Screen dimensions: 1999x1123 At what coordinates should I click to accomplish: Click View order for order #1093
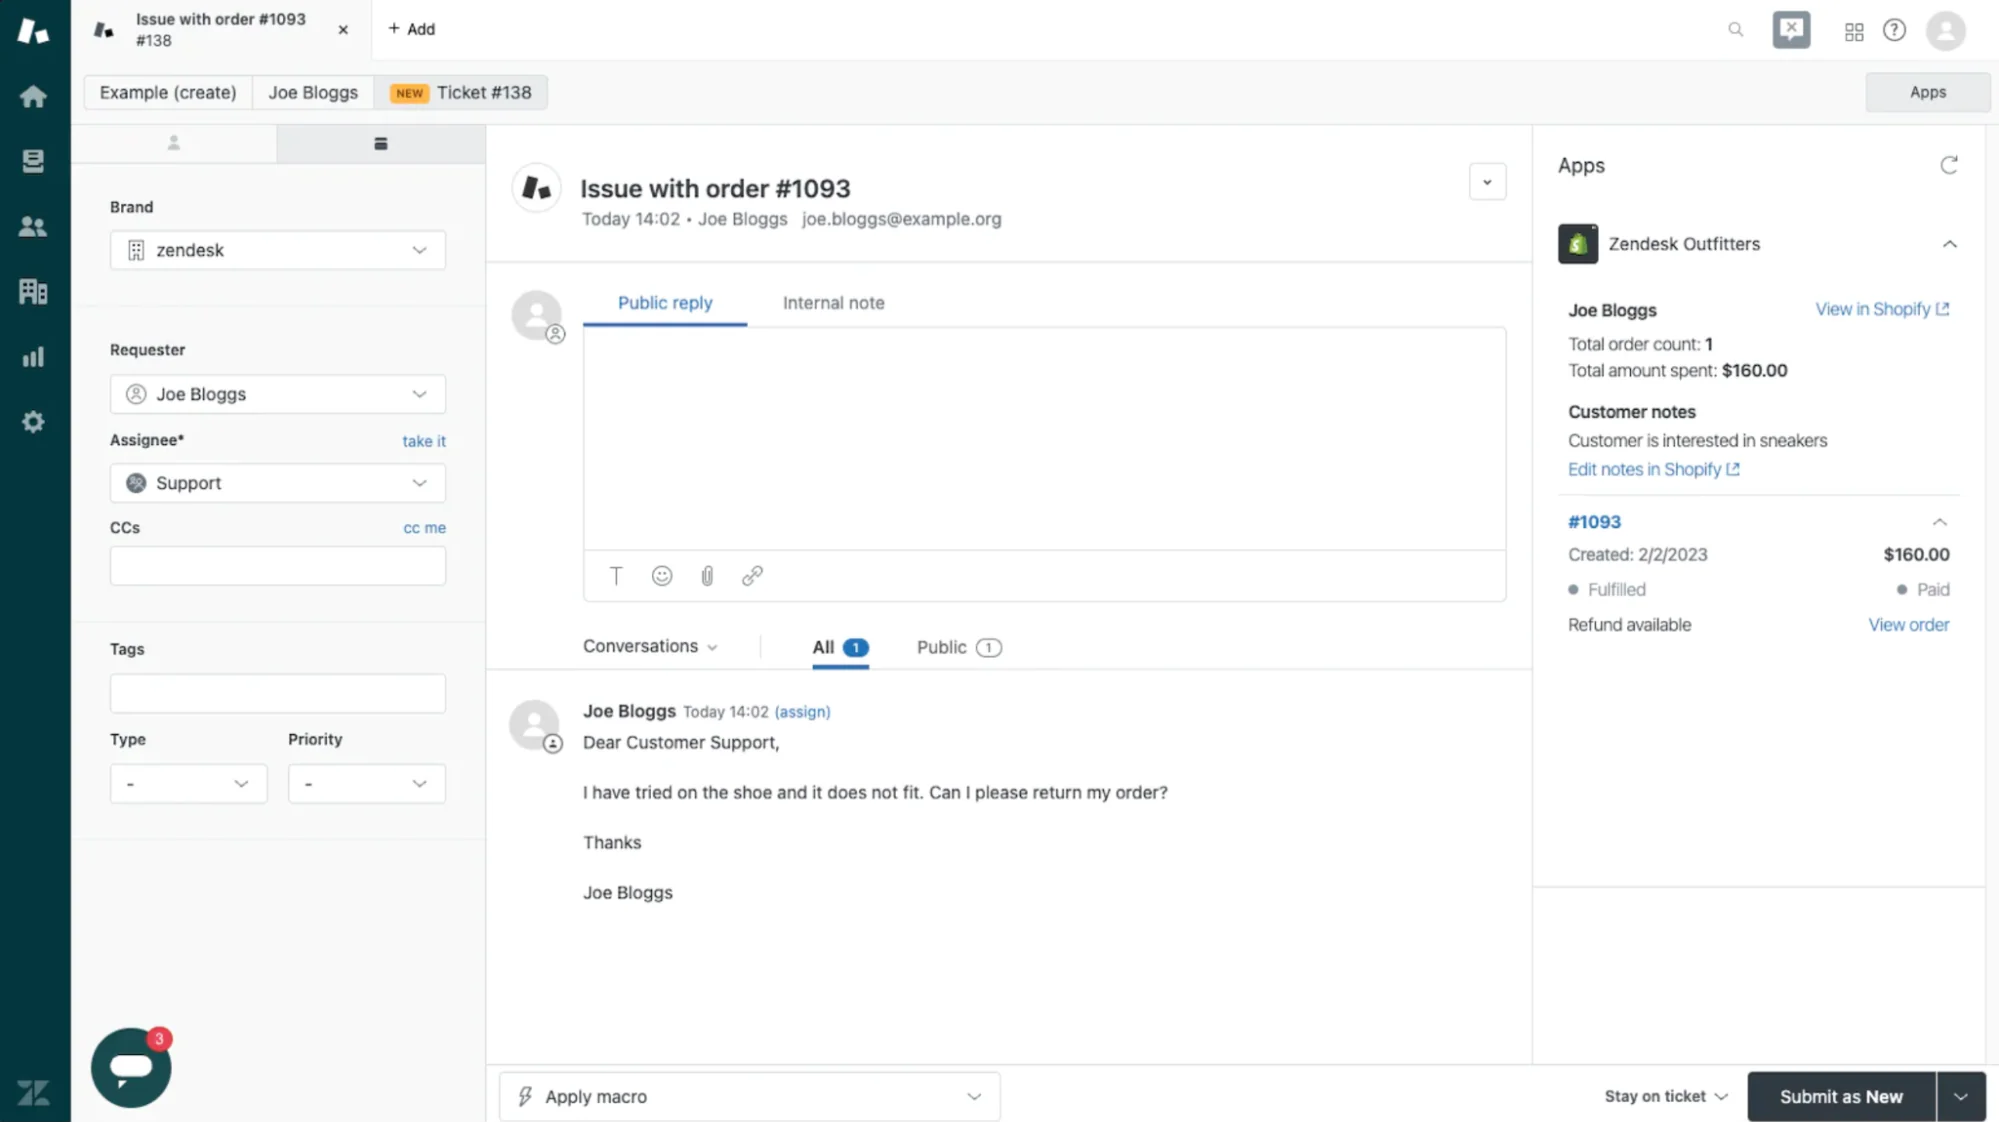point(1908,624)
